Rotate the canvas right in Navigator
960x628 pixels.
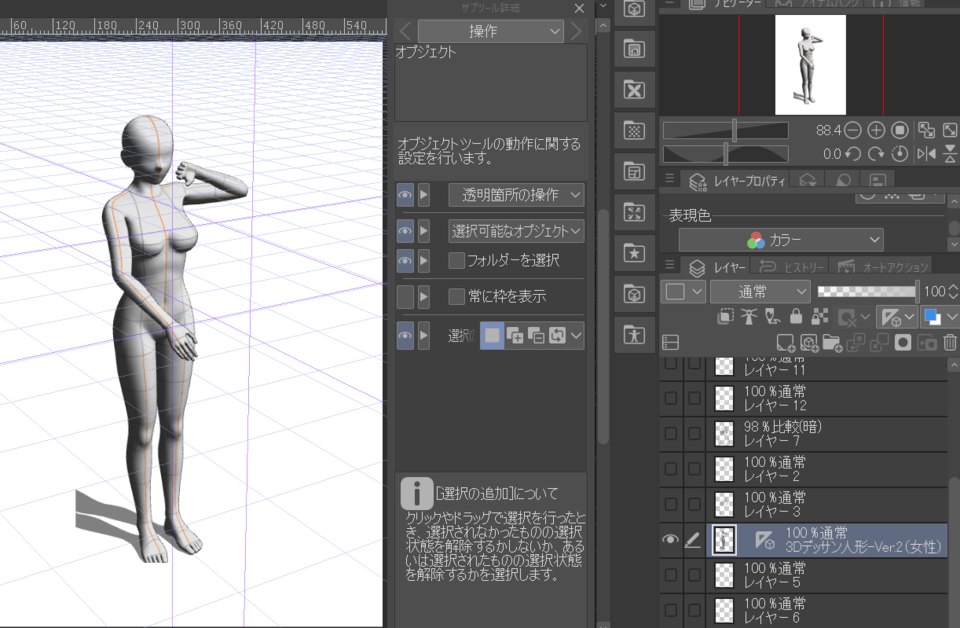(876, 154)
